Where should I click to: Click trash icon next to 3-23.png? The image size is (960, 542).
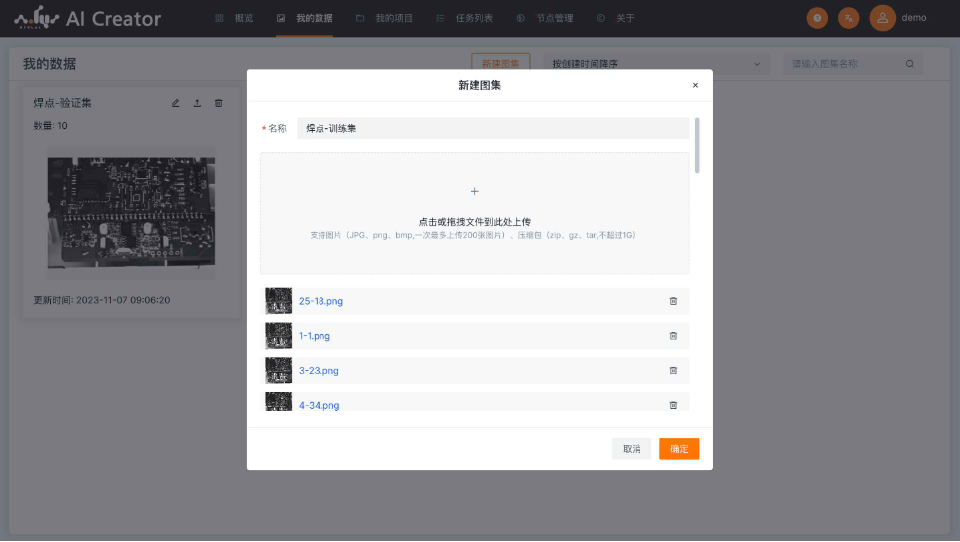coord(673,371)
